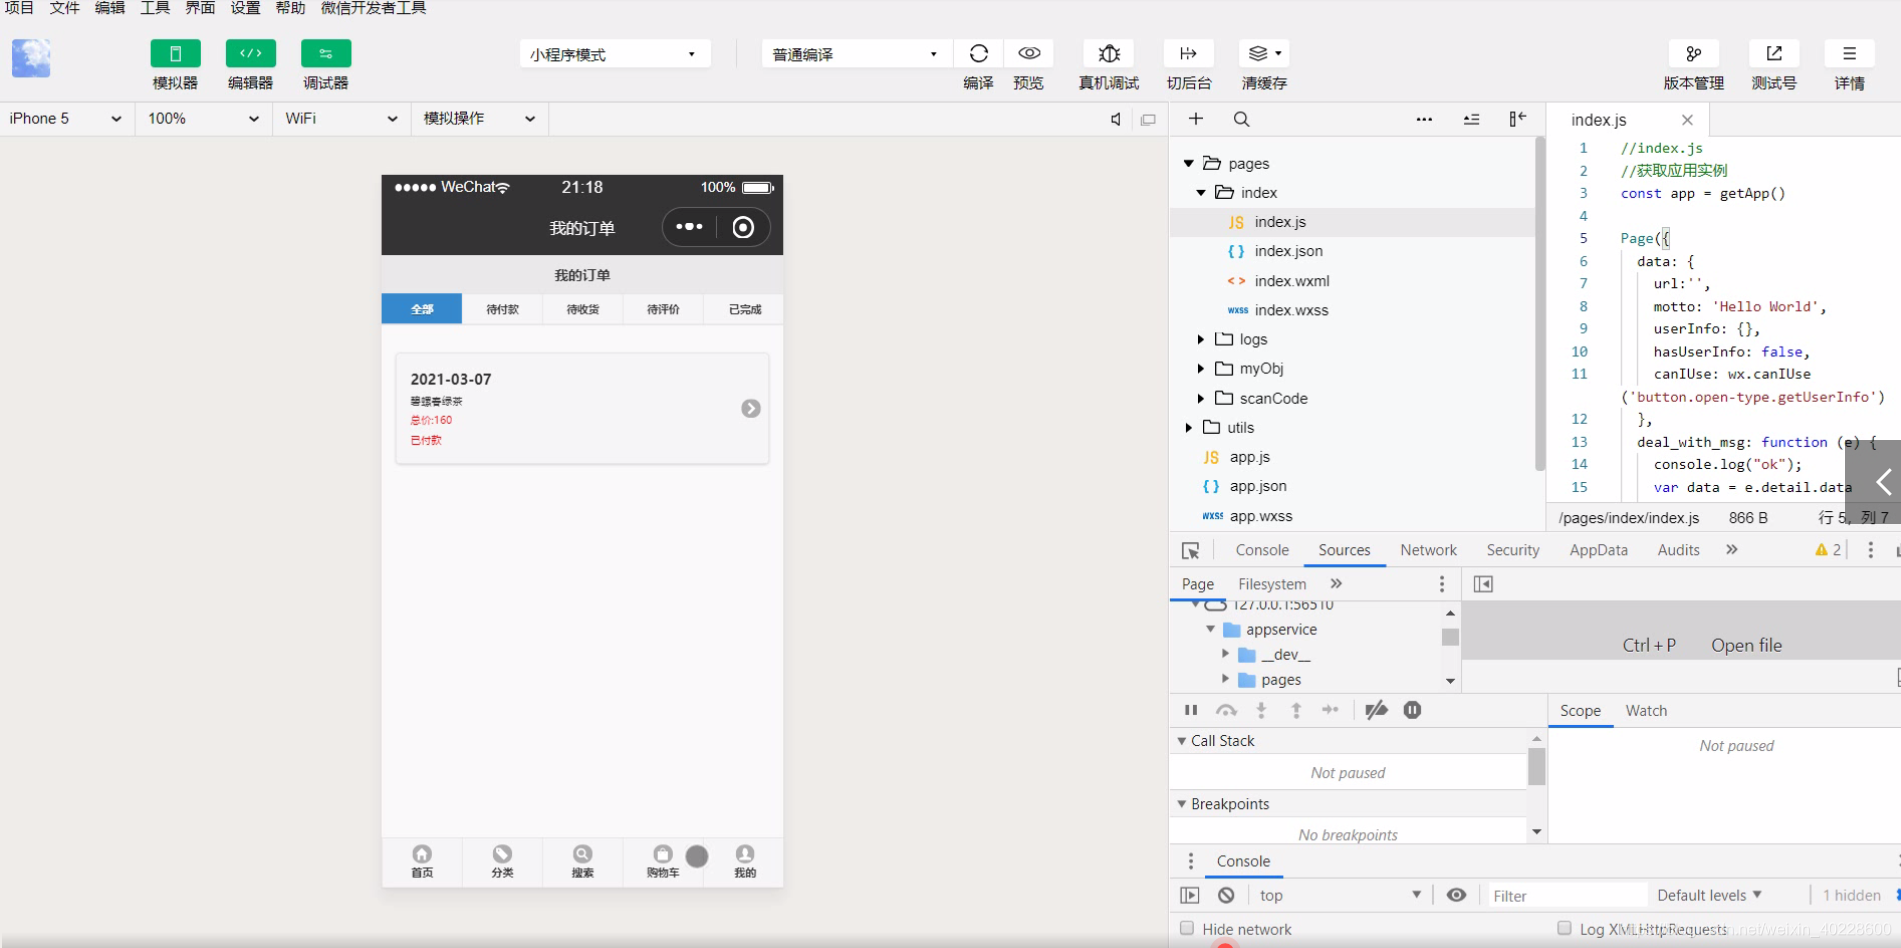
Task: Select the 待付款 order tab in simulator
Action: [x=502, y=309]
